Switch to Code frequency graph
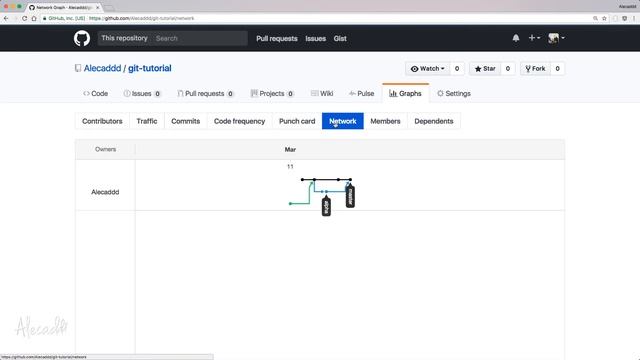The height and width of the screenshot is (360, 640). [x=240, y=121]
